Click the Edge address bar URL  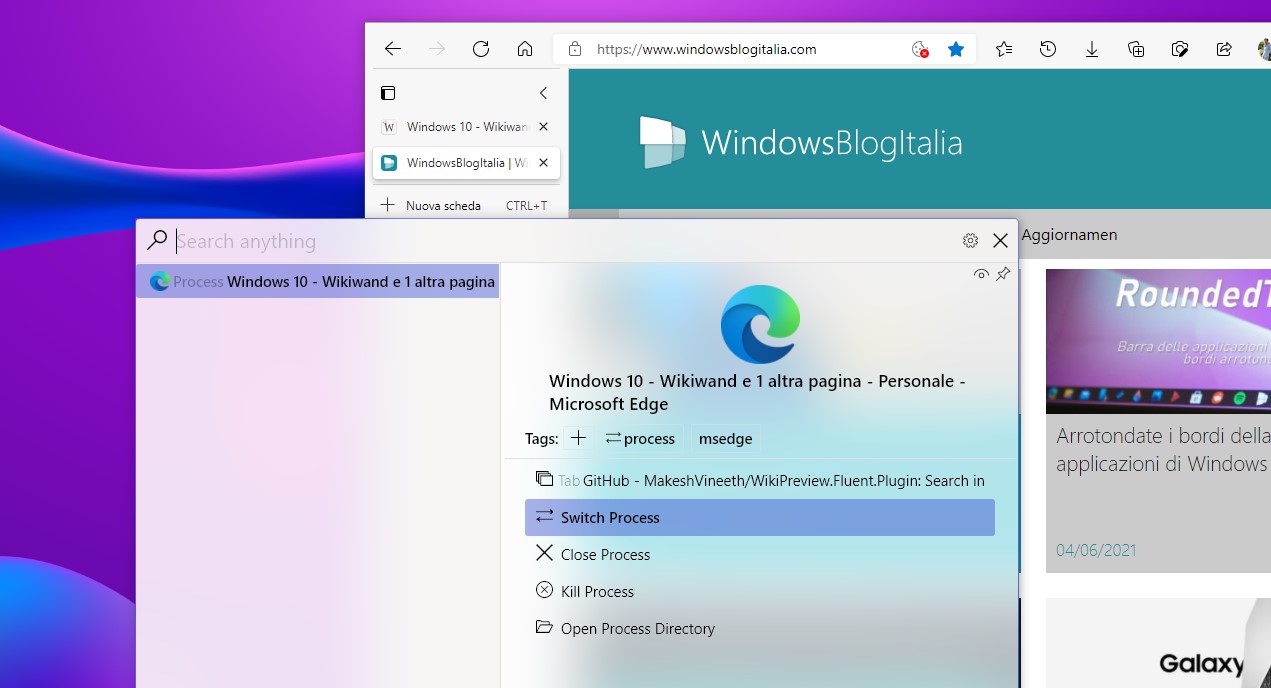click(x=706, y=49)
